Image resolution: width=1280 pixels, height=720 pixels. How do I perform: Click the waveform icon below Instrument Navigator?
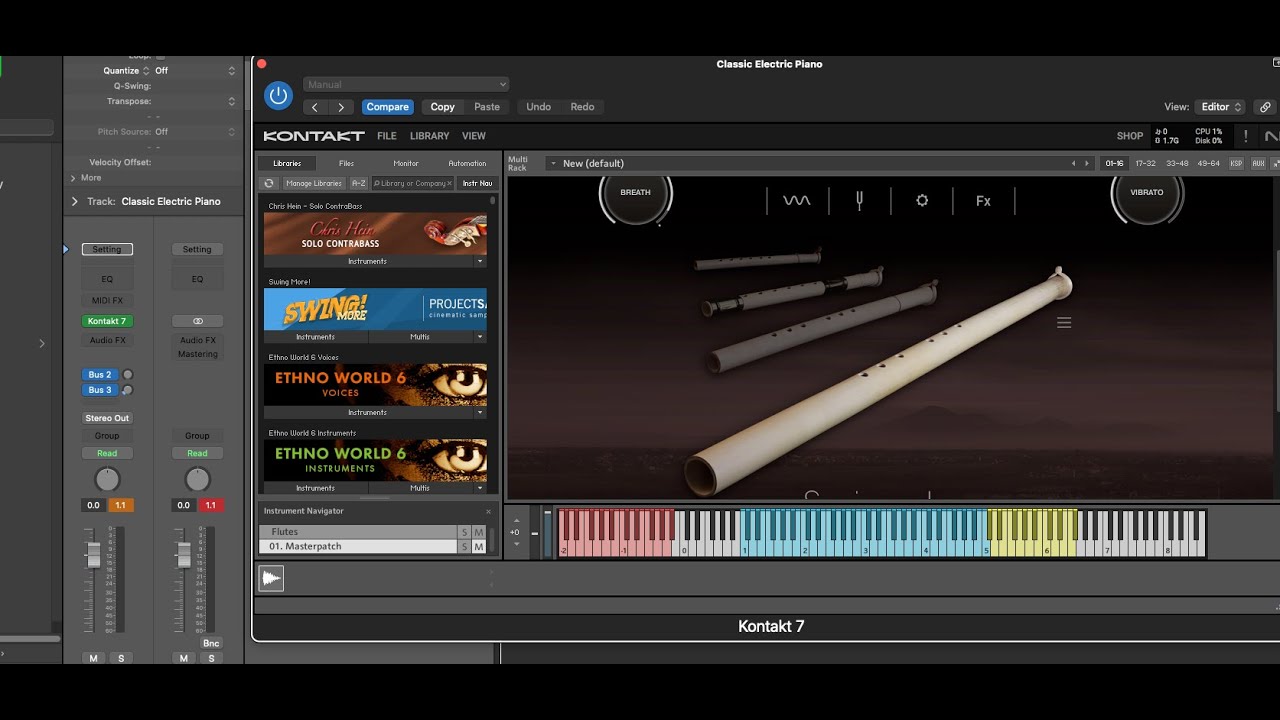(271, 578)
